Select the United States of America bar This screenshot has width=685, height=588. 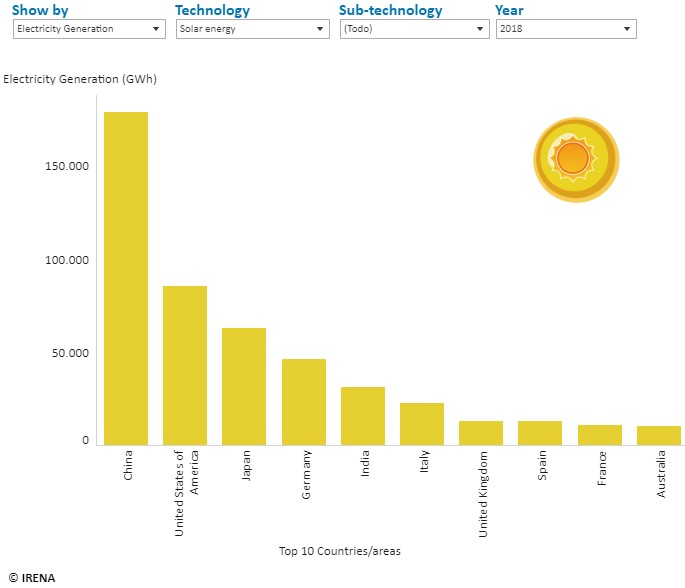pyautogui.click(x=185, y=366)
